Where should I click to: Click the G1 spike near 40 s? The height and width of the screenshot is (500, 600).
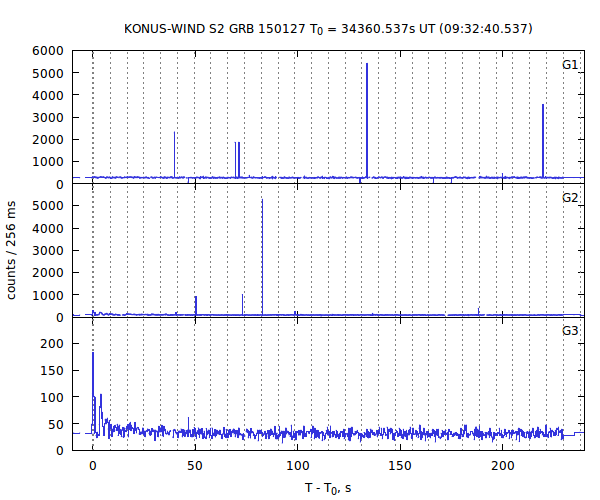tap(174, 155)
